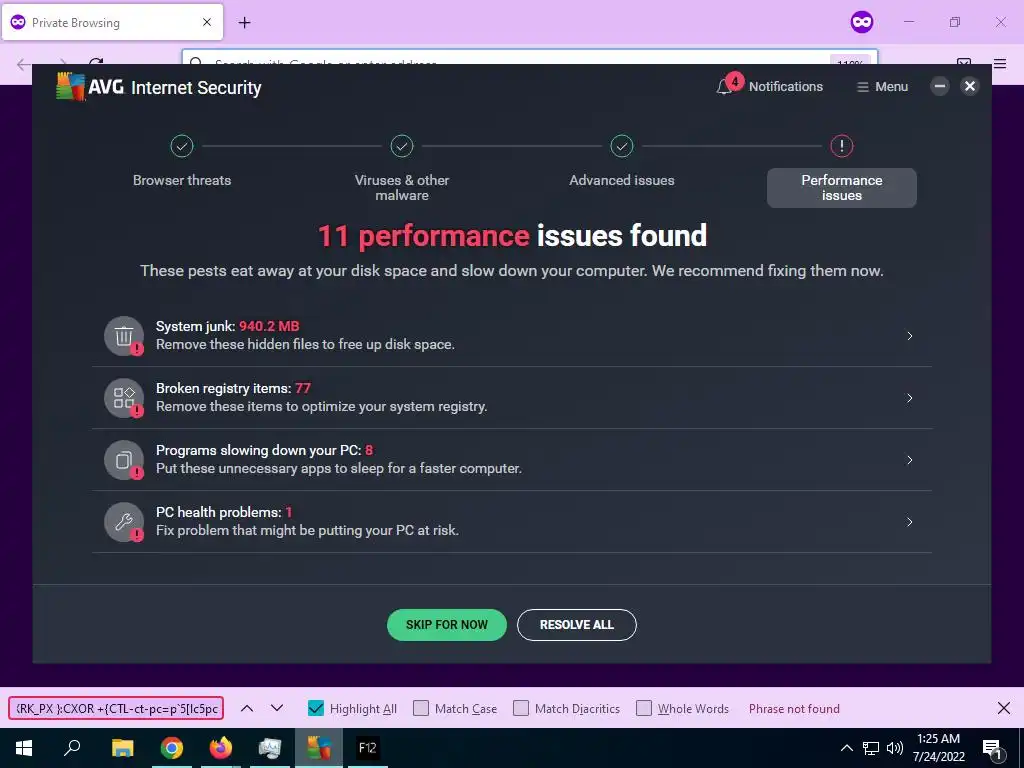Viewport: 1024px width, 768px height.
Task: Open Windows taskbar search
Action: pos(72,748)
